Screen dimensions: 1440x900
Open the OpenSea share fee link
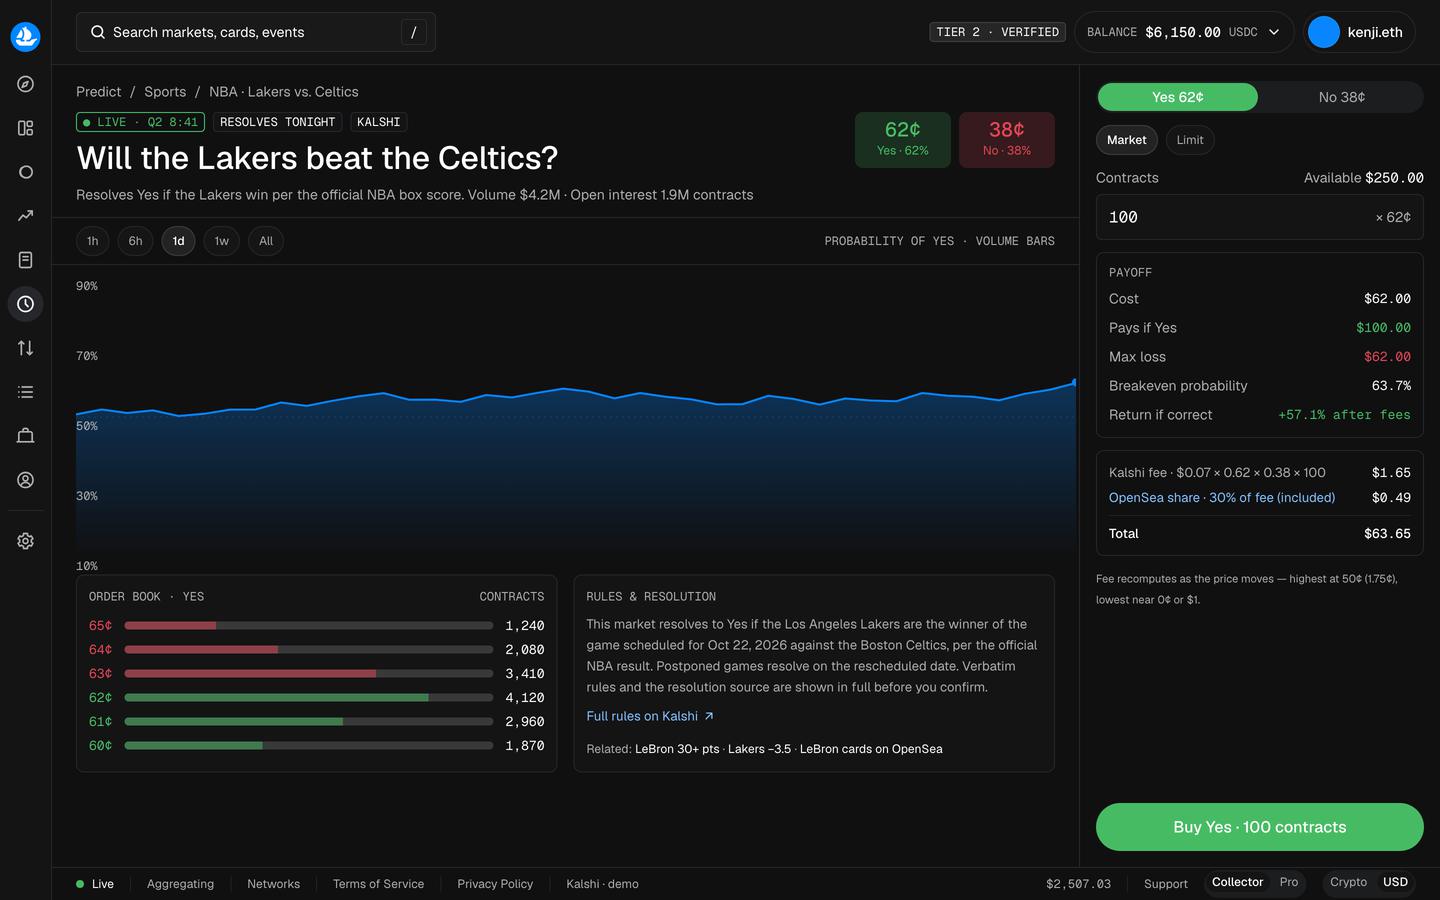pos(1222,498)
